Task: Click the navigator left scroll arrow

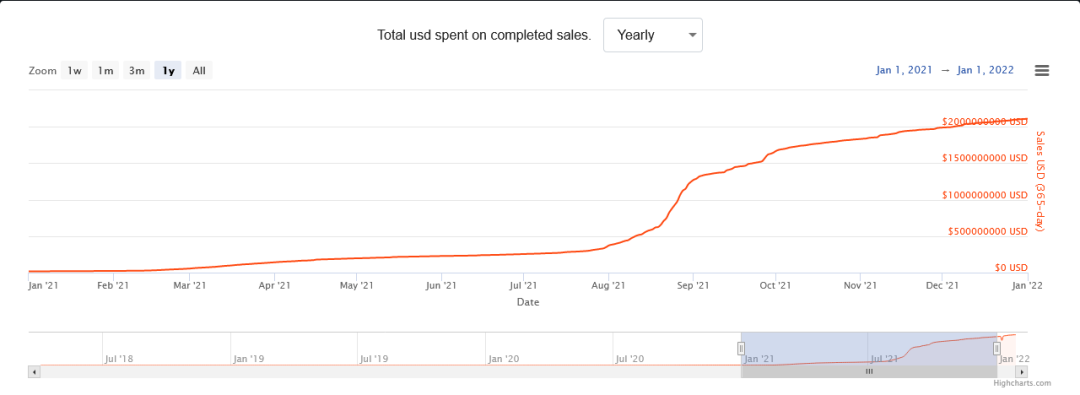Action: [34, 372]
